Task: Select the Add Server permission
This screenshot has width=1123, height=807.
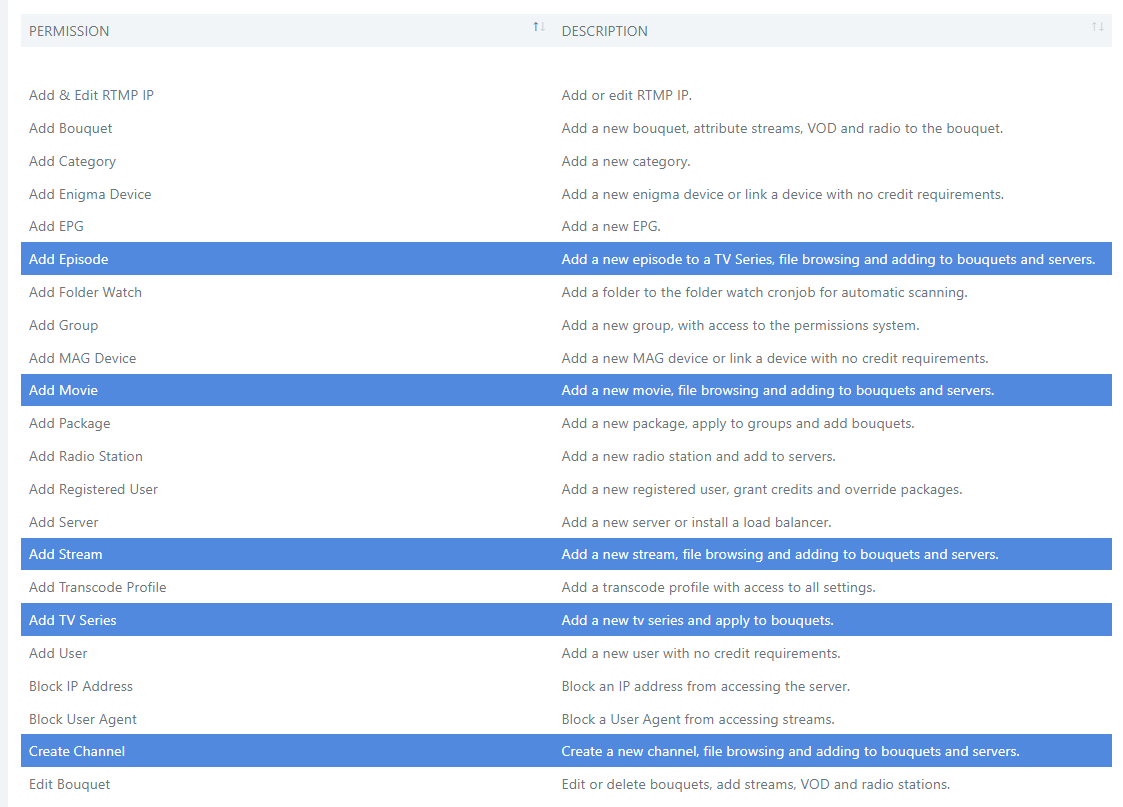Action: click(x=567, y=522)
